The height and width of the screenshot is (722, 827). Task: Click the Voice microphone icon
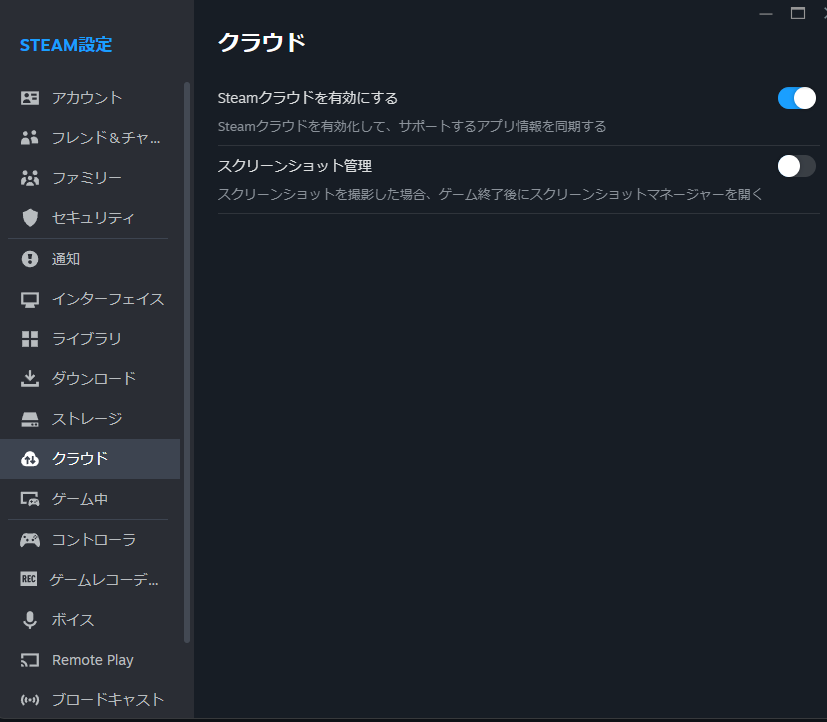tap(30, 620)
